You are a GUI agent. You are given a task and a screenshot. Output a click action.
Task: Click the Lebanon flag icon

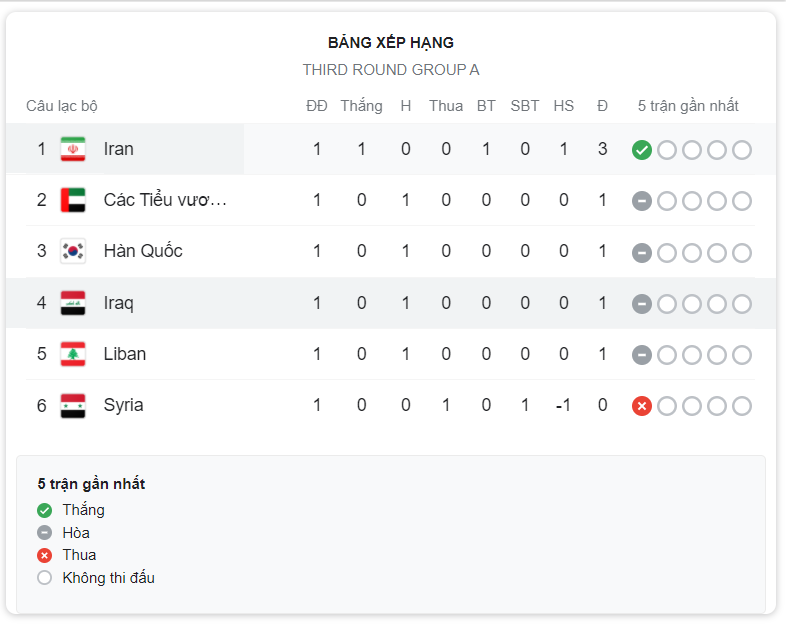(73, 354)
